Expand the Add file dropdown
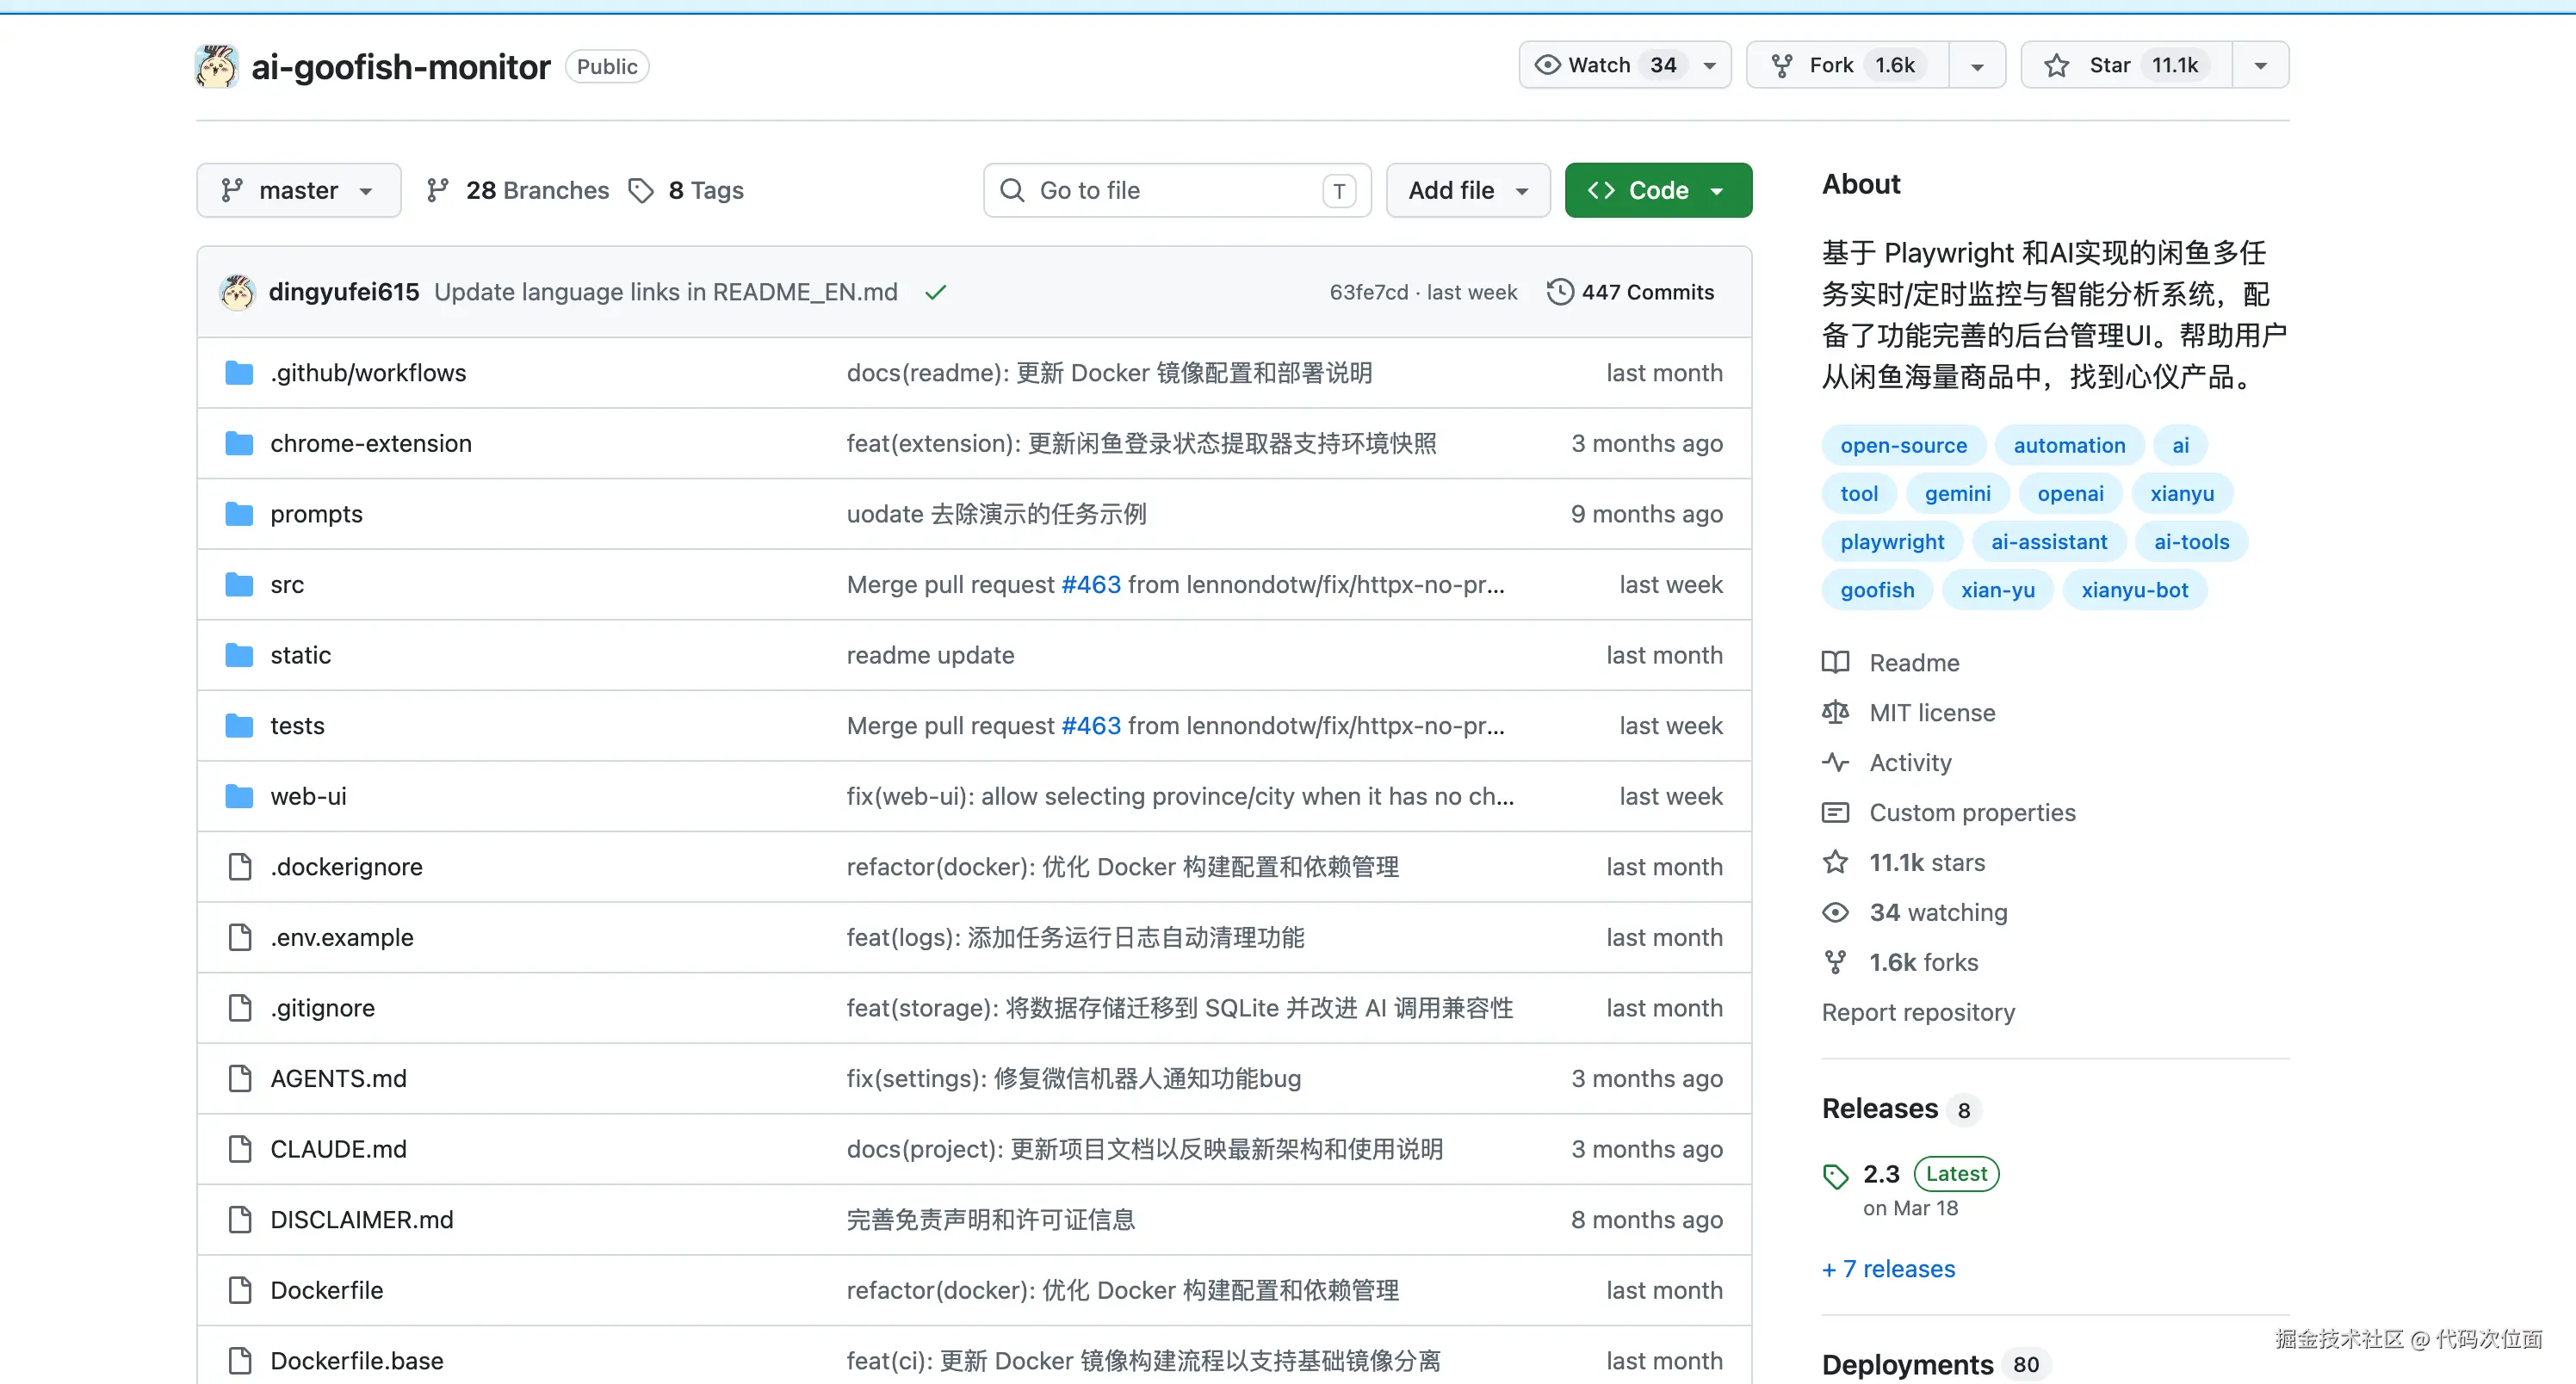 tap(1467, 190)
